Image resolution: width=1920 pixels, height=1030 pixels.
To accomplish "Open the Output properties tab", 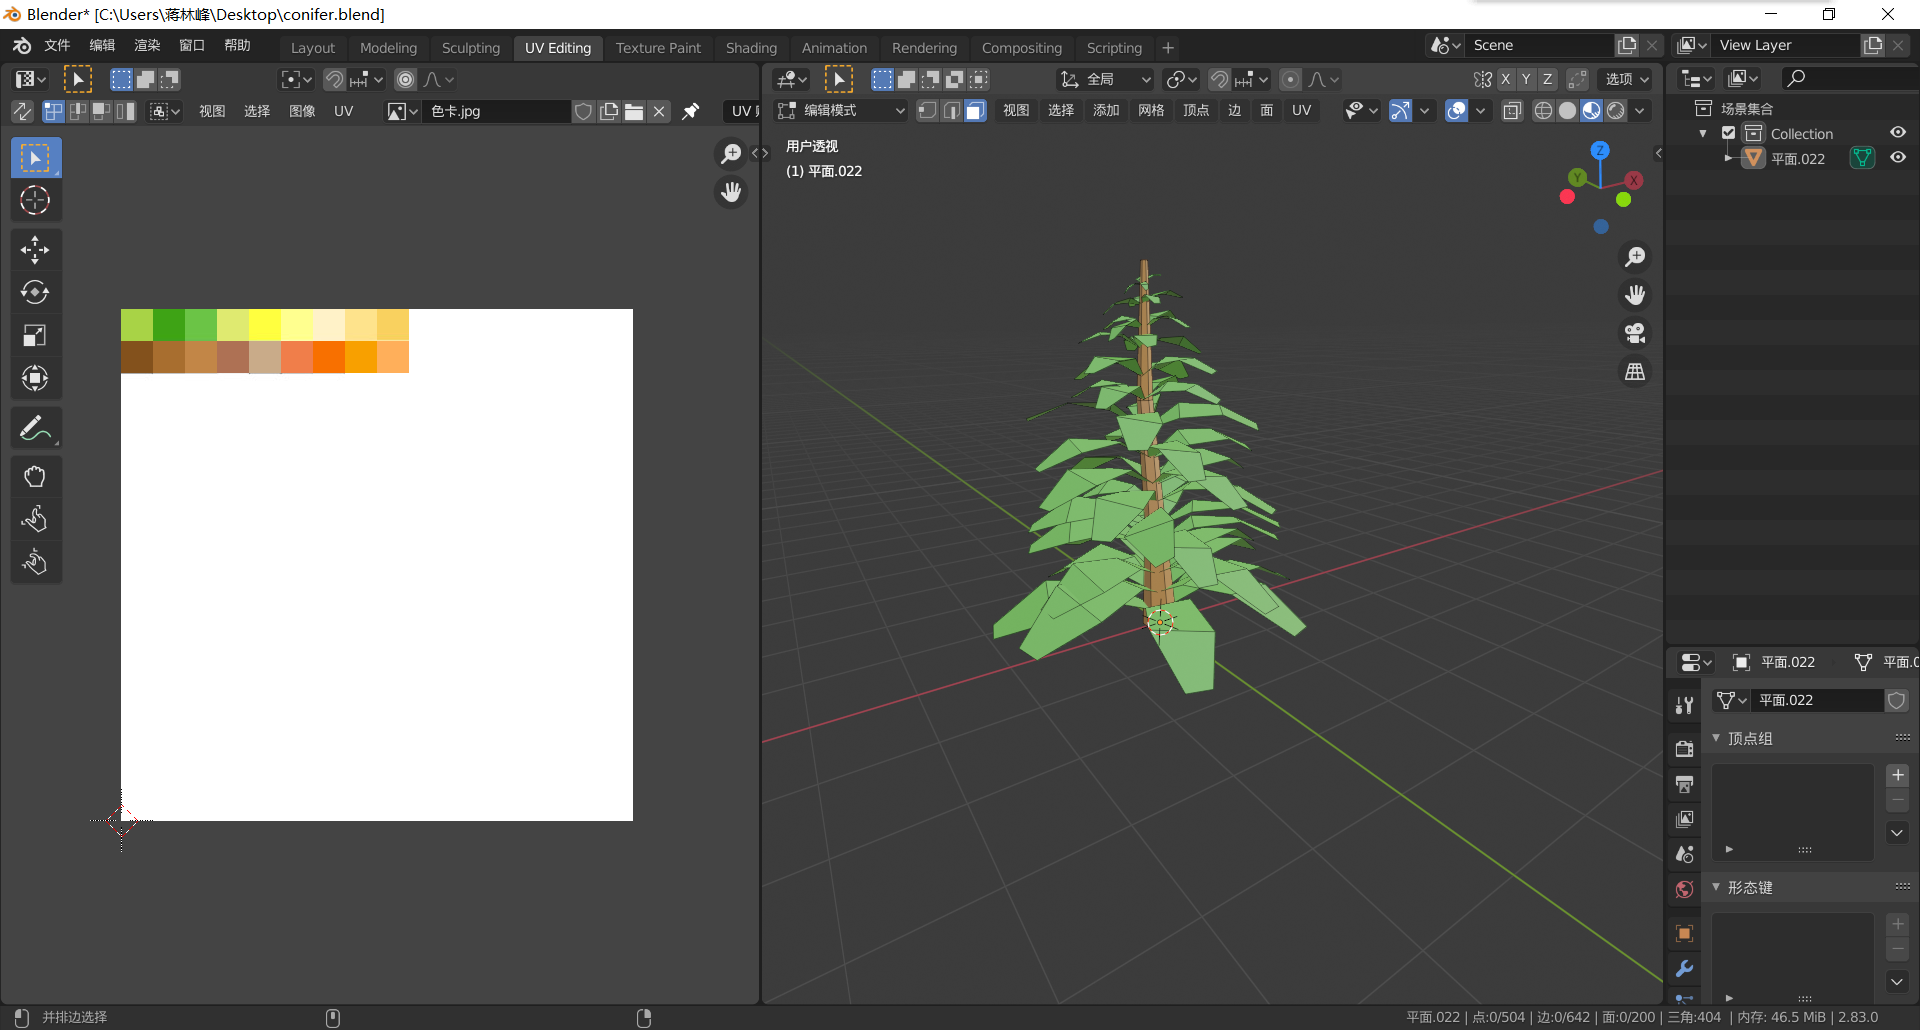I will (1685, 784).
